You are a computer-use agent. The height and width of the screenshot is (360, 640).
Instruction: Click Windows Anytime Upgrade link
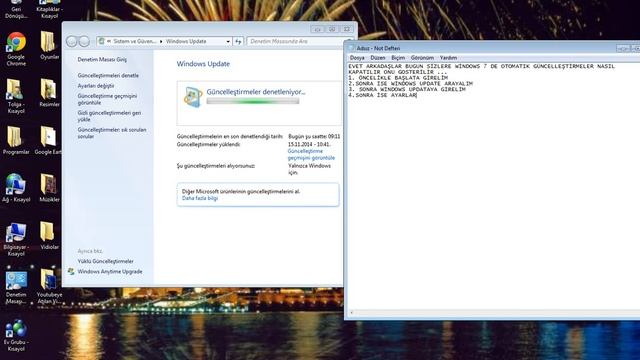[110, 271]
